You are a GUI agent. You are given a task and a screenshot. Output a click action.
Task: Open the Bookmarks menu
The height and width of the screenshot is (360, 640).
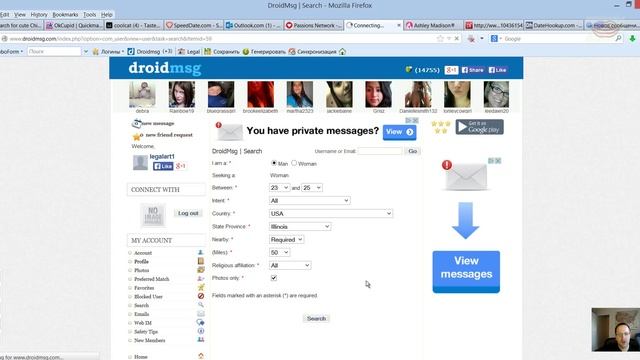coord(65,14)
